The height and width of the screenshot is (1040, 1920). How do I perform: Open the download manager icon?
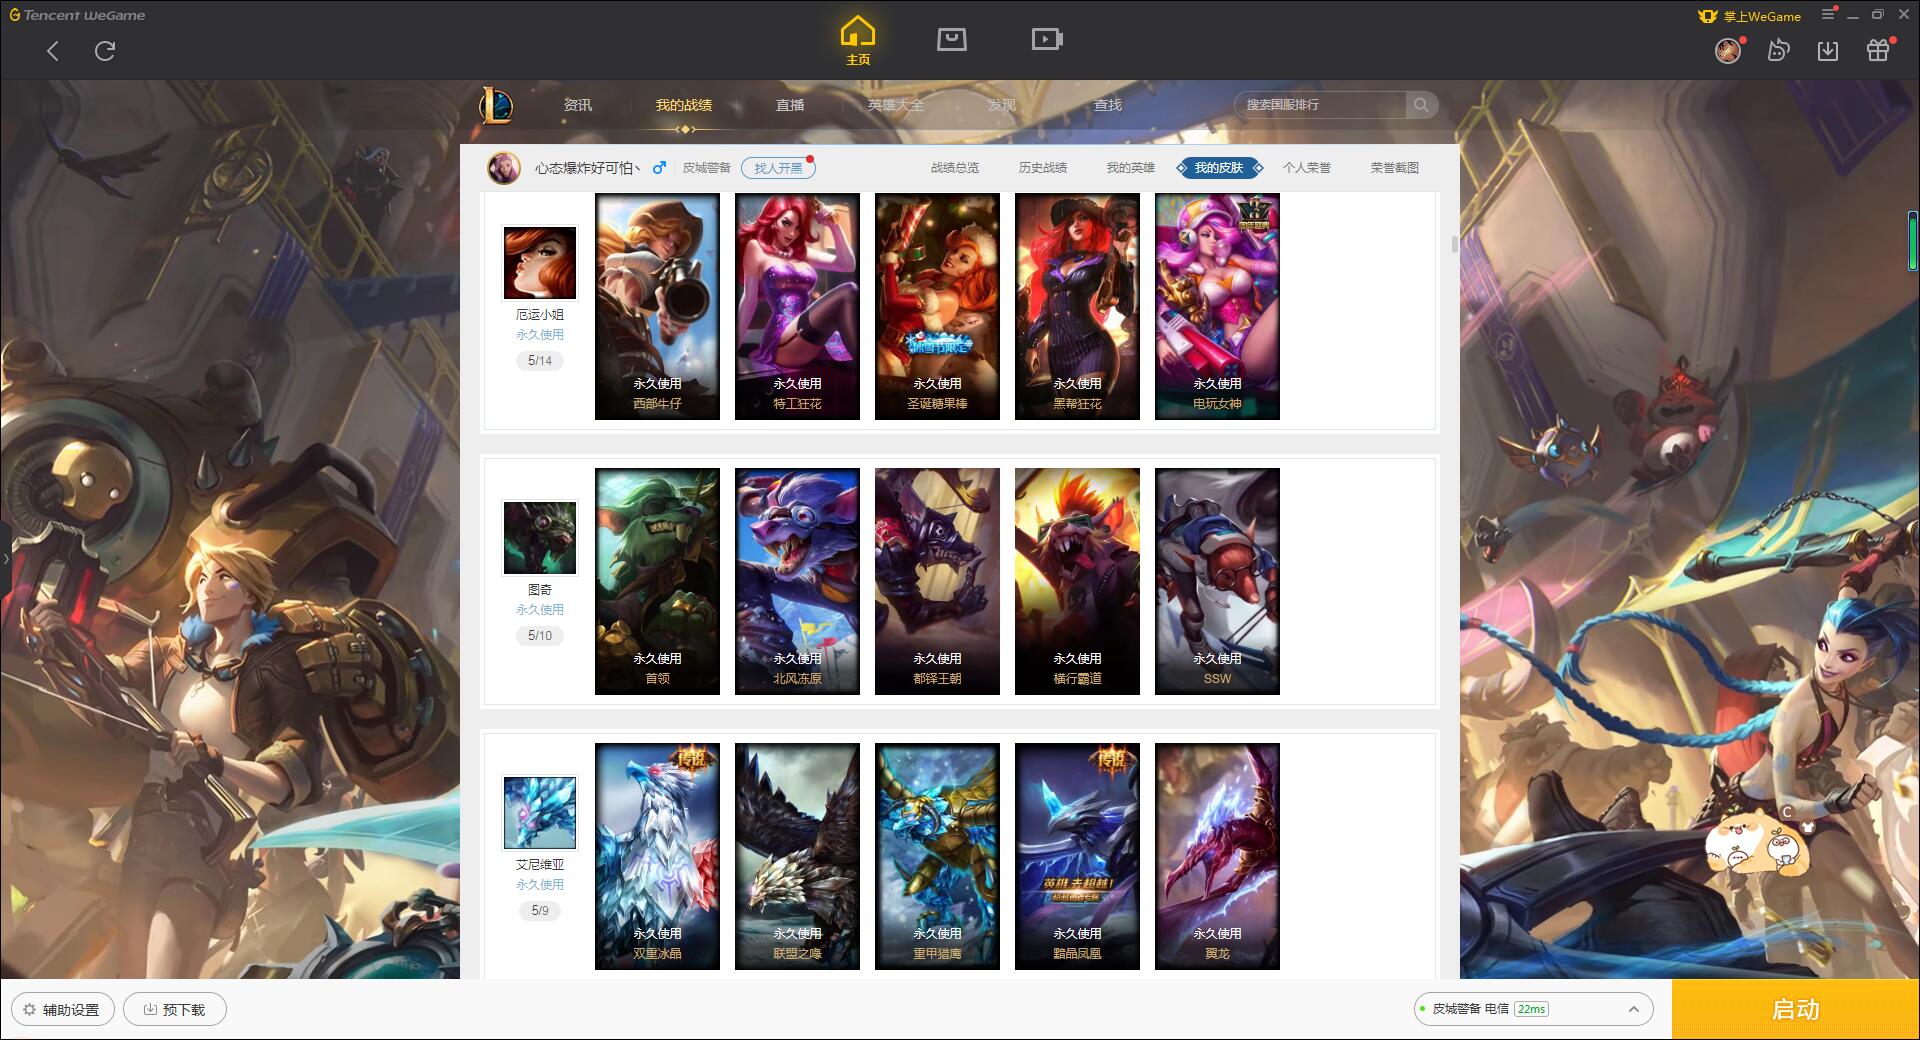(1828, 50)
